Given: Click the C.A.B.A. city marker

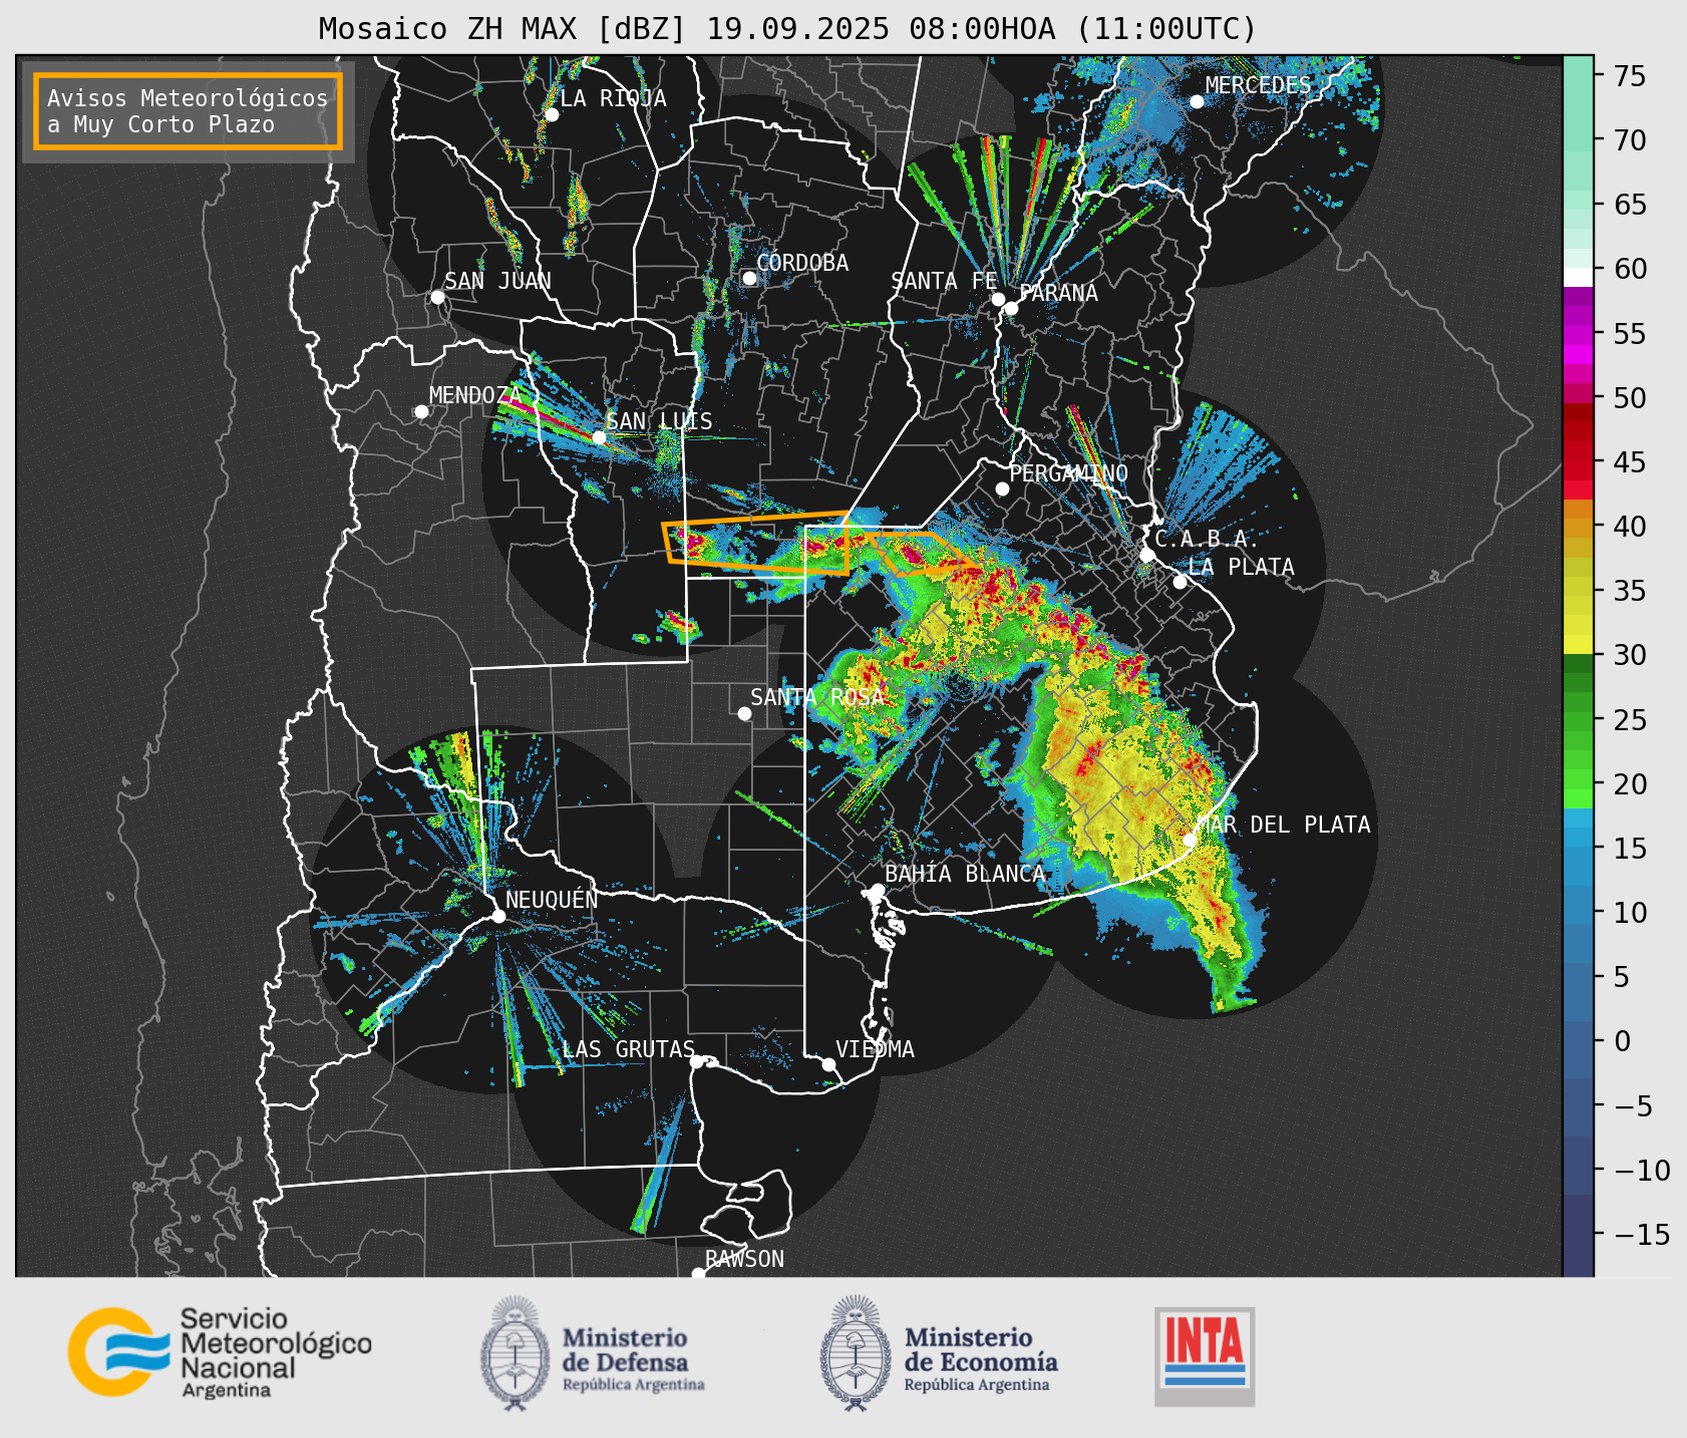Looking at the screenshot, I should (1147, 555).
